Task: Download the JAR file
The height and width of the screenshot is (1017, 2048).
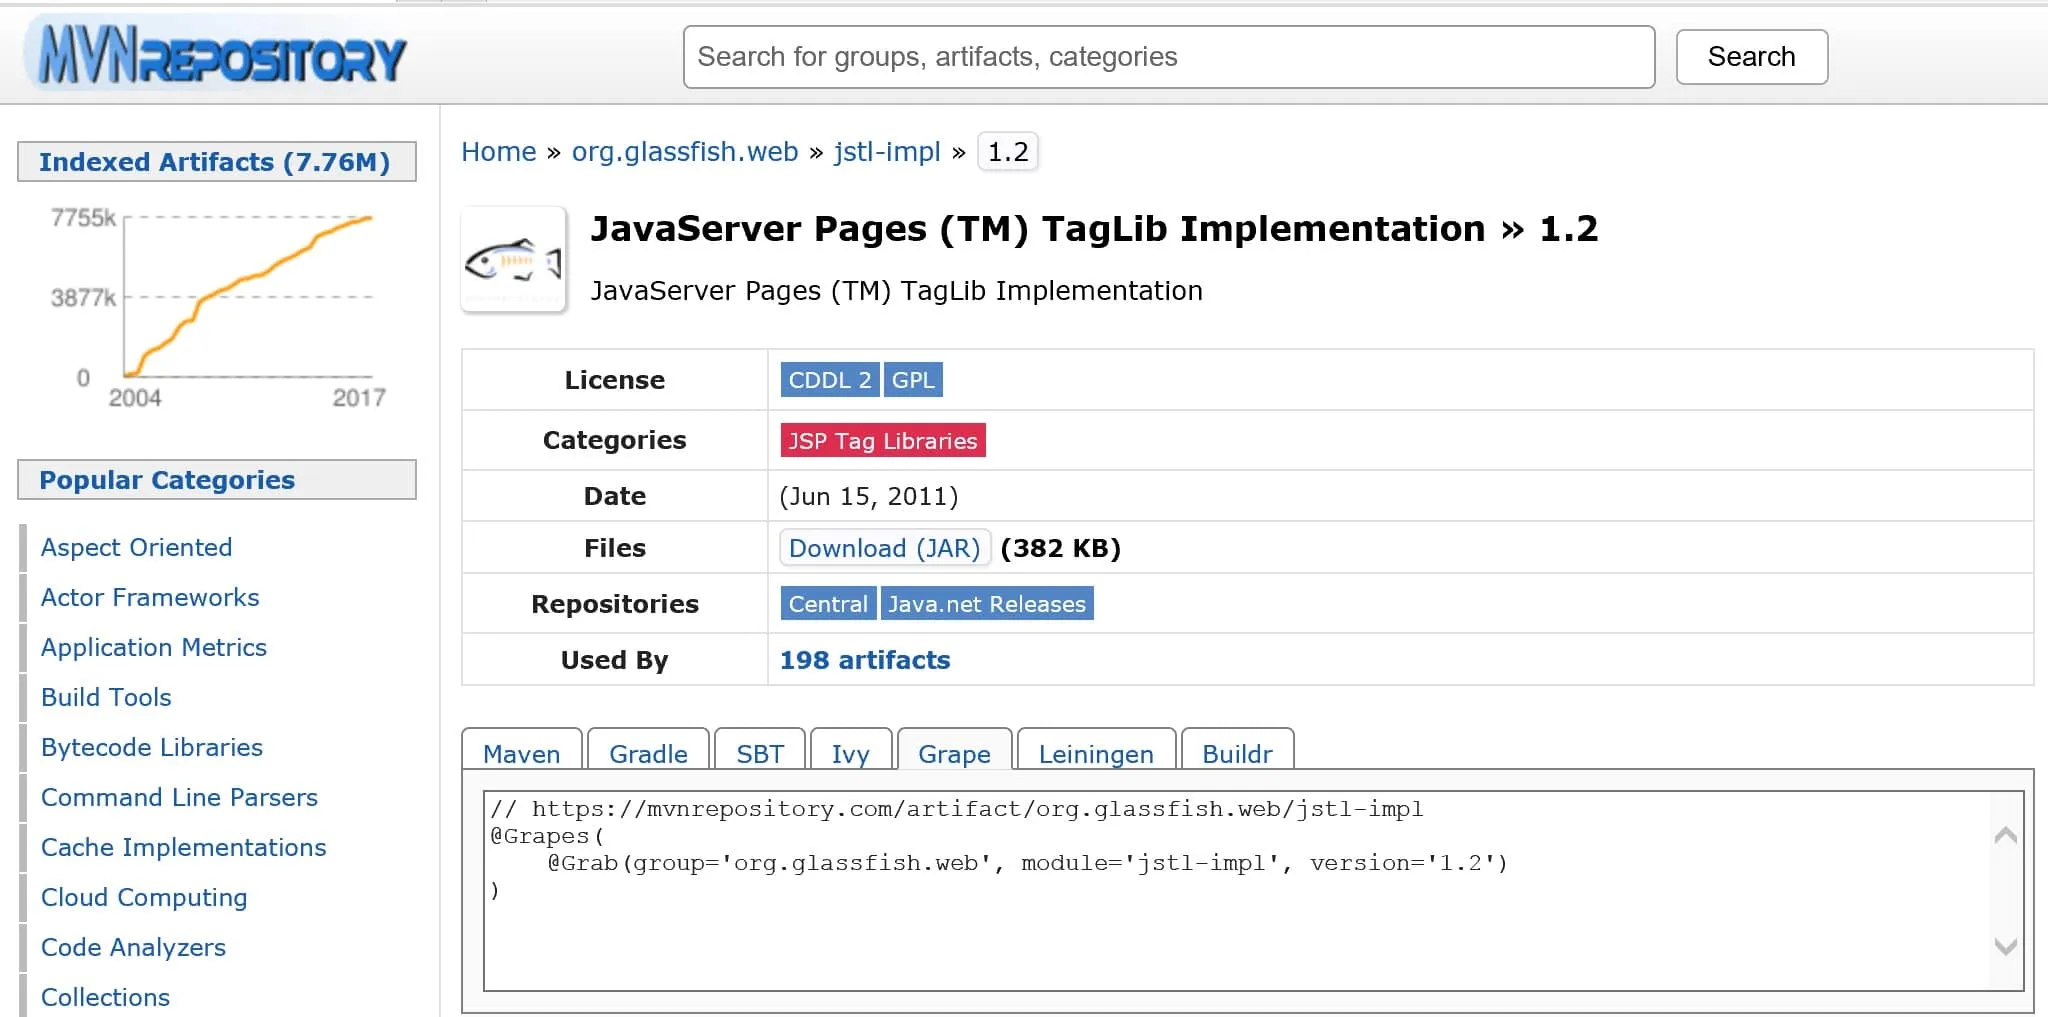Action: point(885,548)
